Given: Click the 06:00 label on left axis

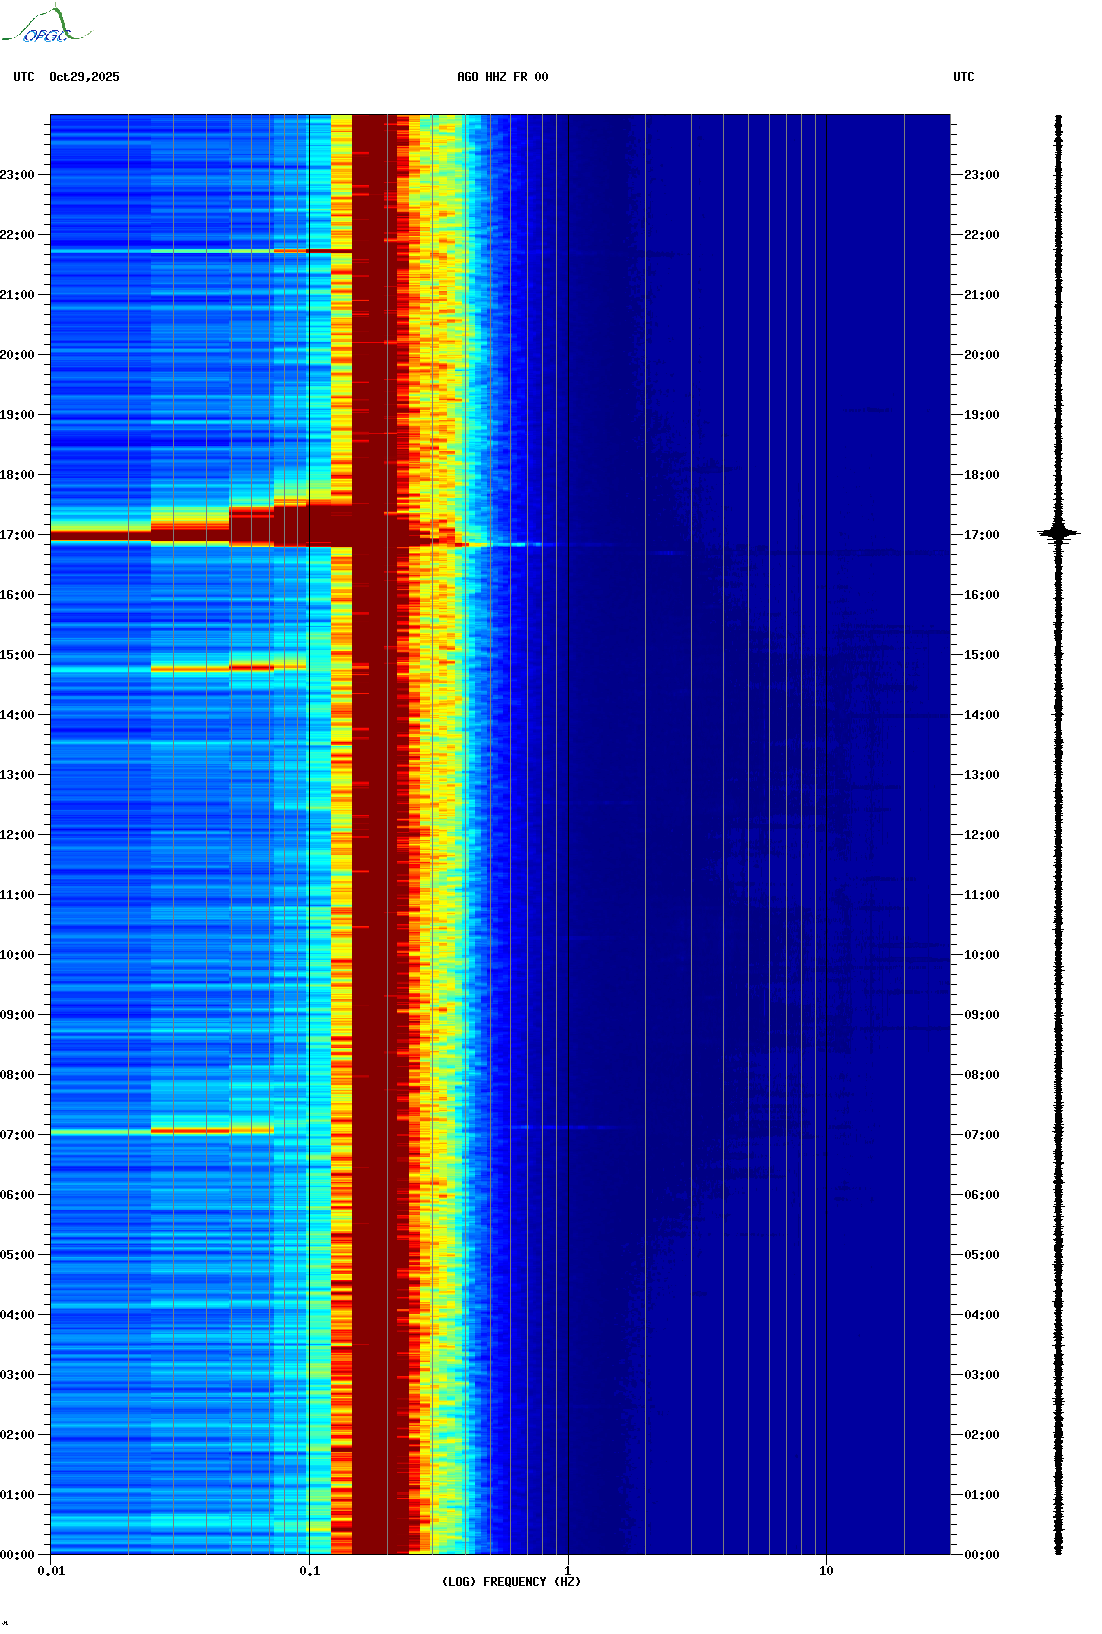Looking at the screenshot, I should (x=17, y=1195).
